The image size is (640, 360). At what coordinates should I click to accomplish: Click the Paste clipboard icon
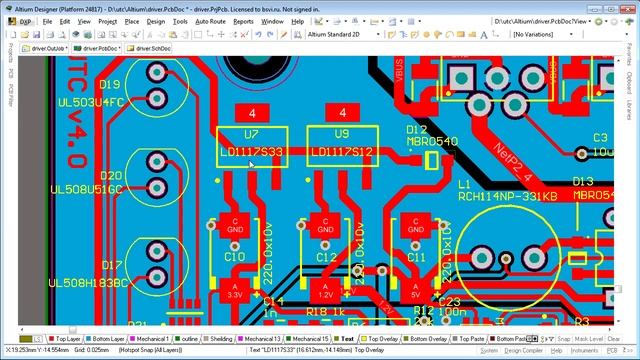[173, 35]
